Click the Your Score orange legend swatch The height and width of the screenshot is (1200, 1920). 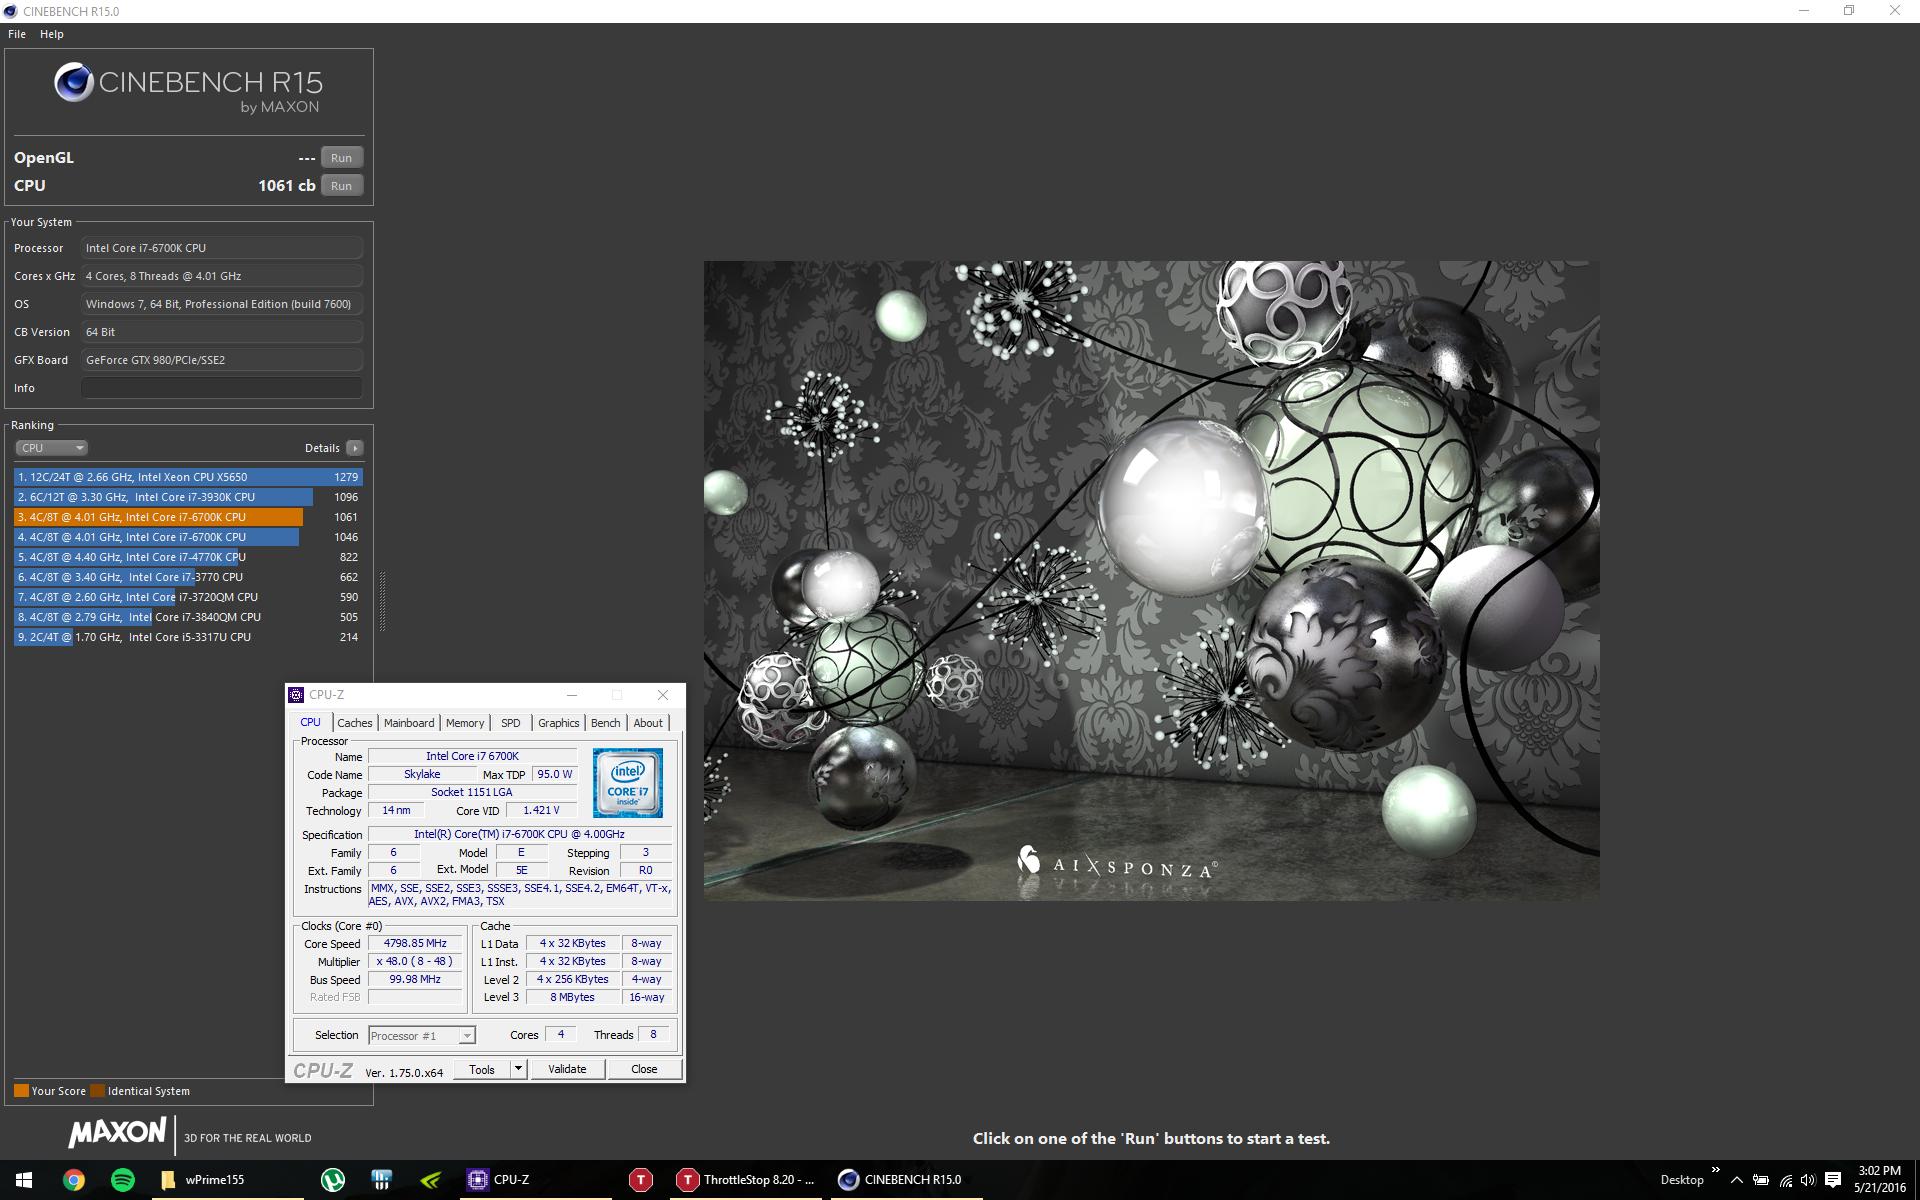tap(21, 1091)
